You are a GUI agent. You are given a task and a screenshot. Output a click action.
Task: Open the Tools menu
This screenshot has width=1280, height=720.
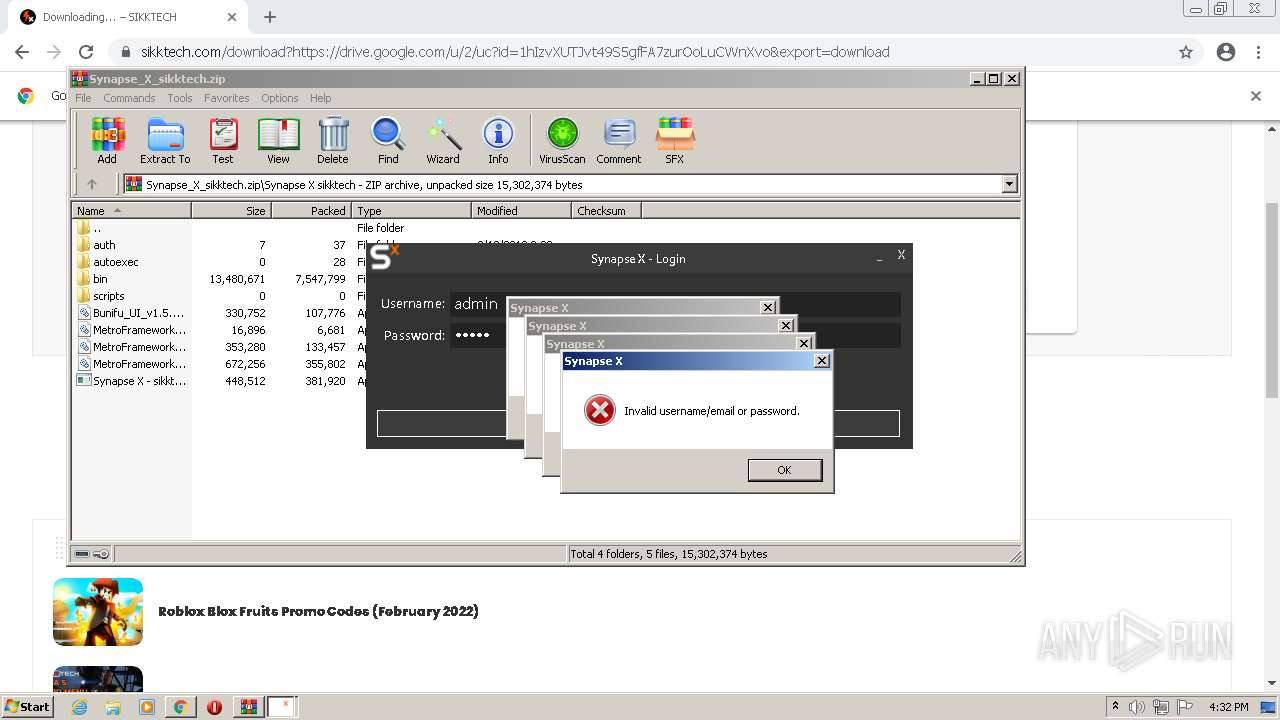[x=180, y=98]
